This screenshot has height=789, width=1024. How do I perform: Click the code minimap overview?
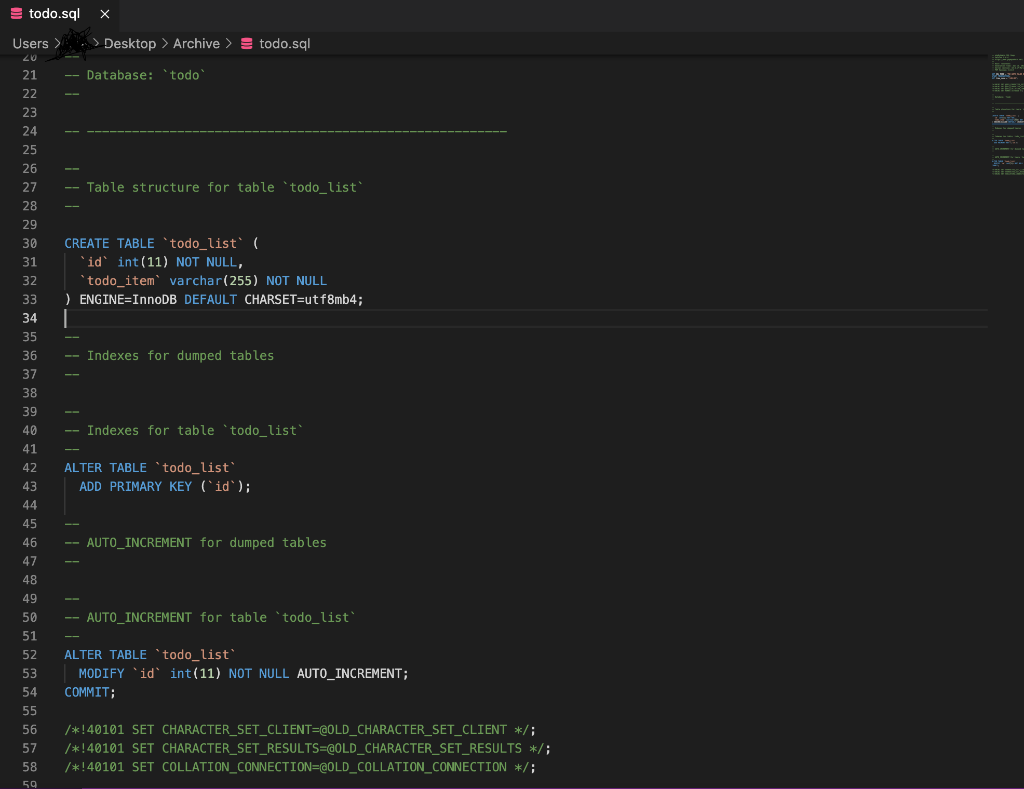click(x=1006, y=115)
